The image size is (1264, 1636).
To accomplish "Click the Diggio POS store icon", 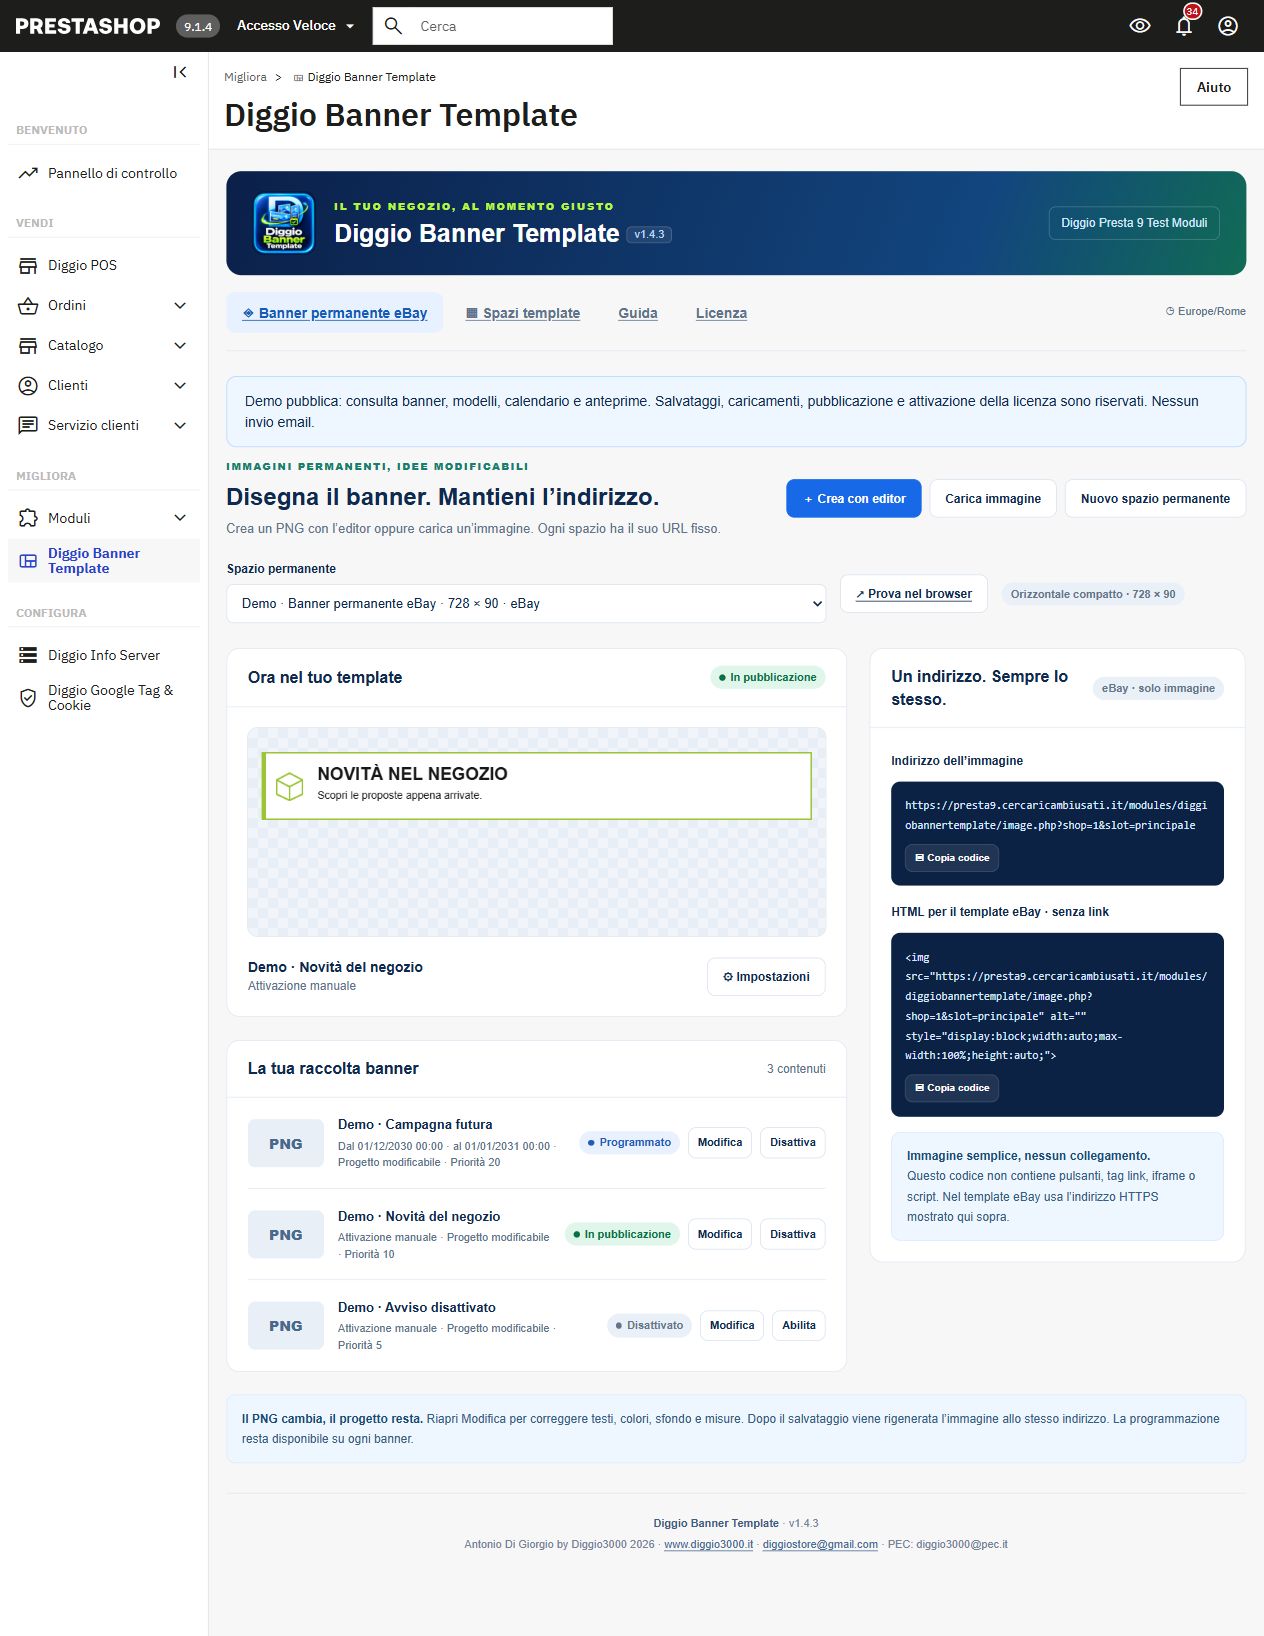I will (x=28, y=266).
